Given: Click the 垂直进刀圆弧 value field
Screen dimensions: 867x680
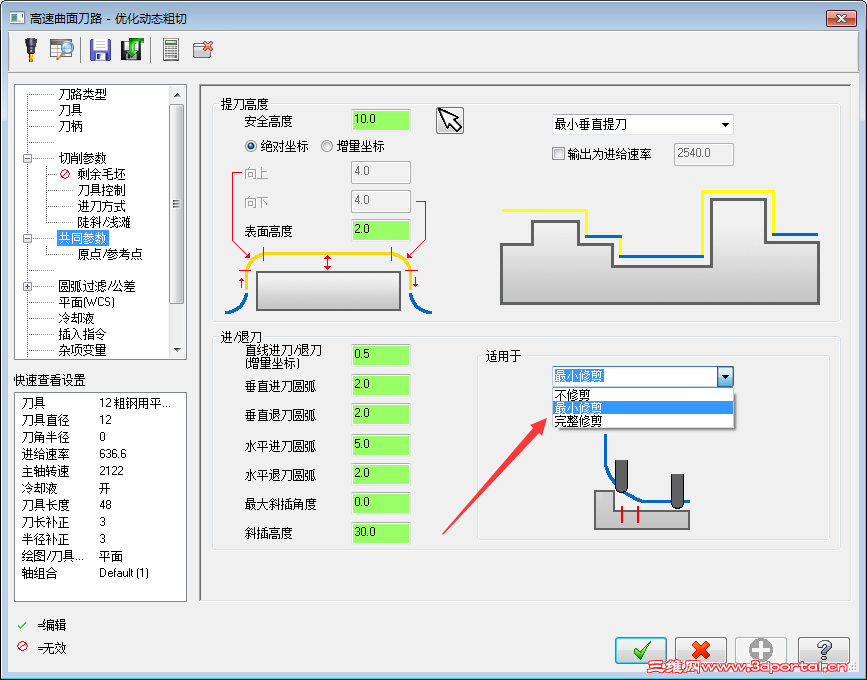Looking at the screenshot, I should point(380,385).
